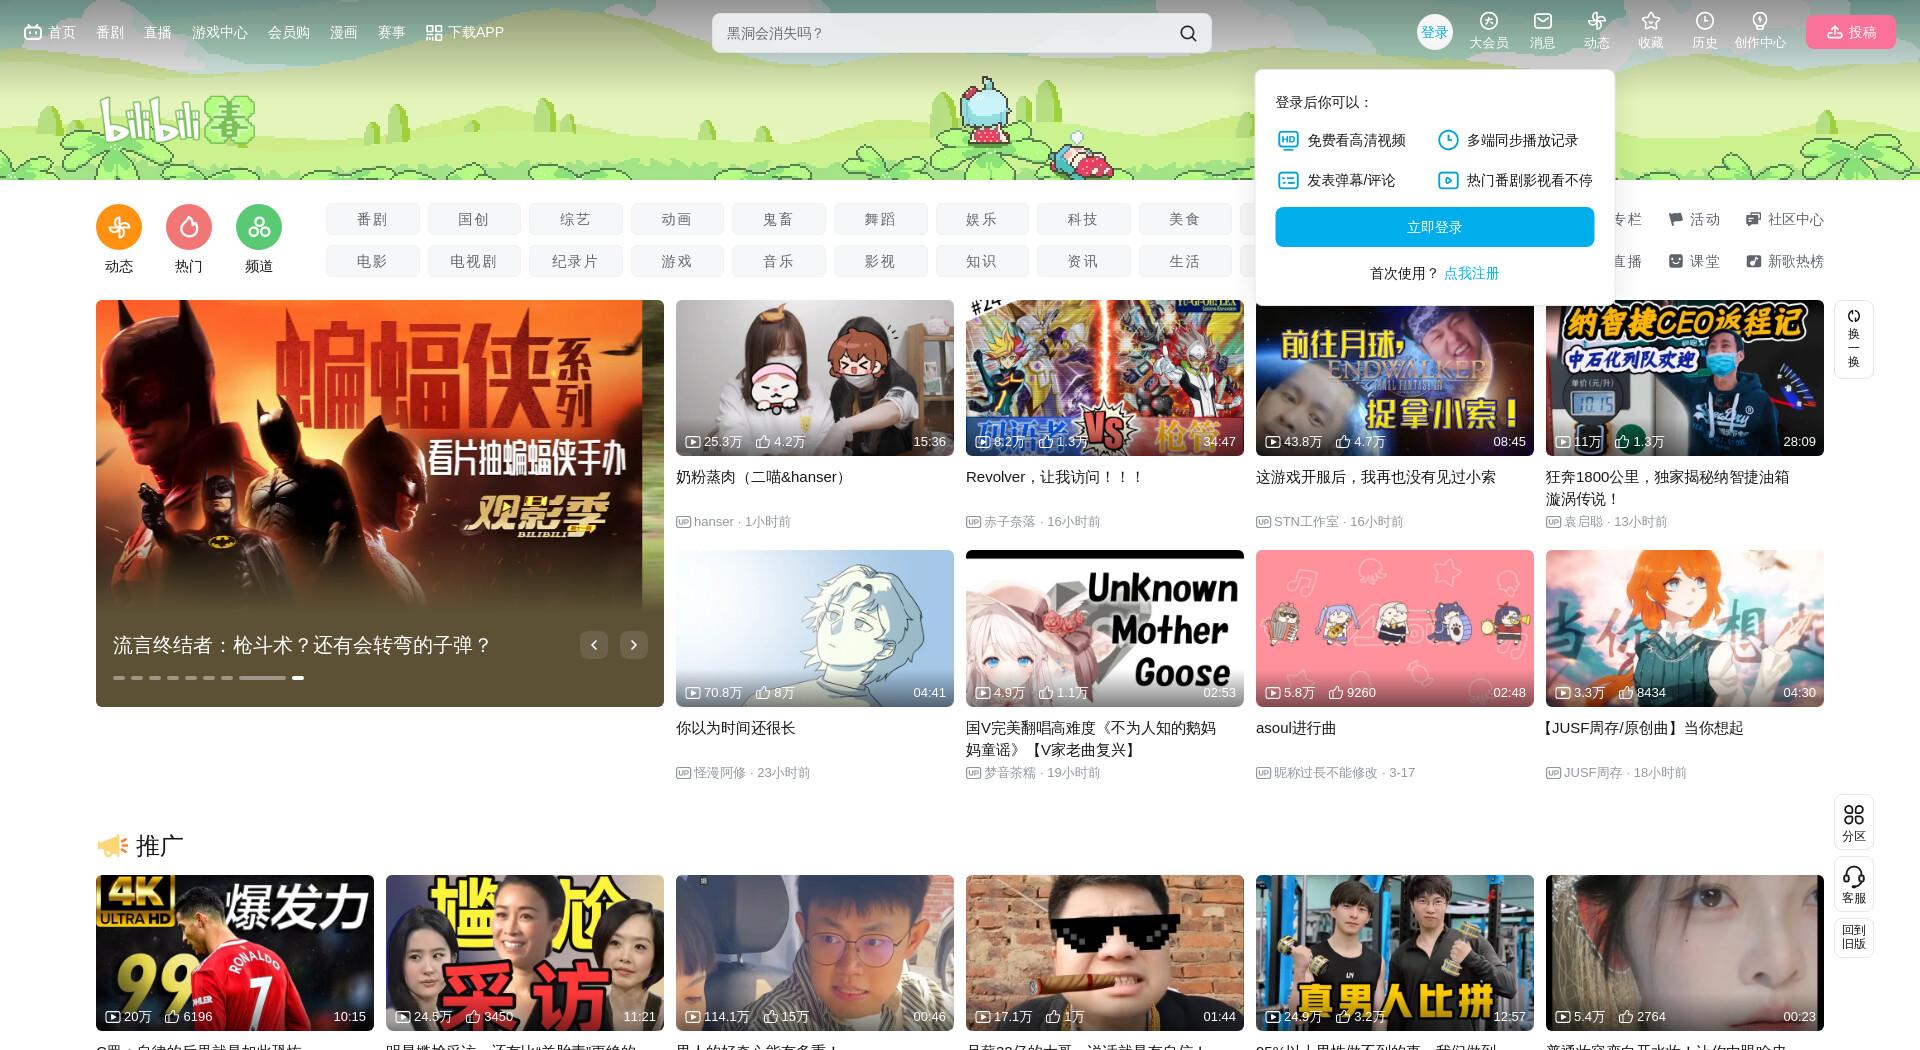Open title Revolver，让我访问！！！
The image size is (1920, 1050).
(1054, 477)
